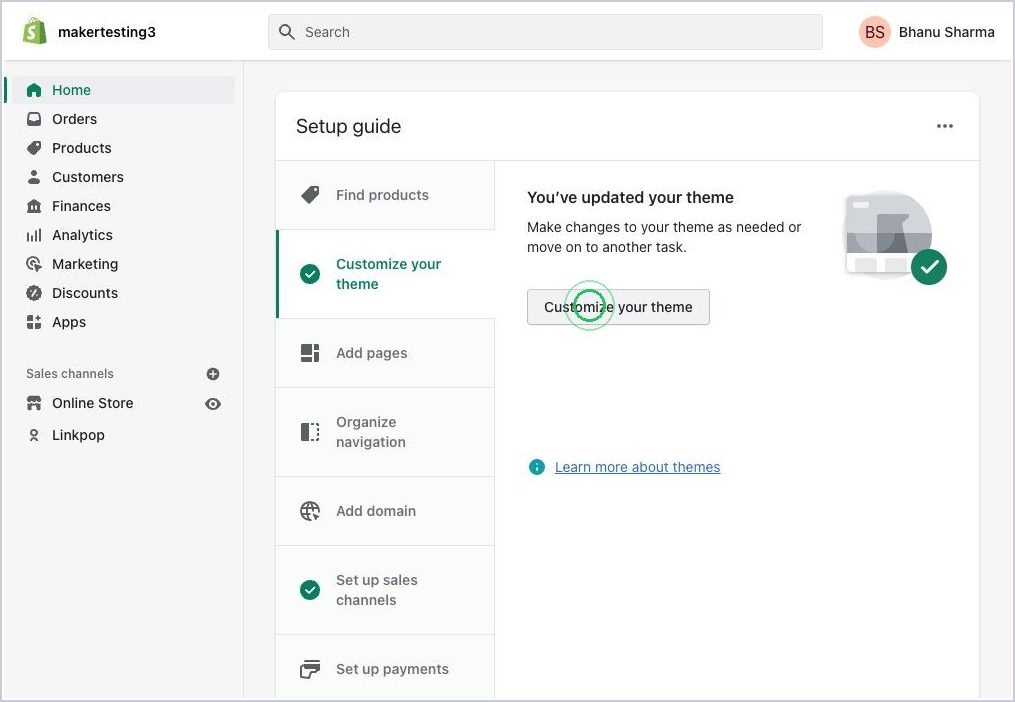Open the Customers person icon

click(34, 177)
